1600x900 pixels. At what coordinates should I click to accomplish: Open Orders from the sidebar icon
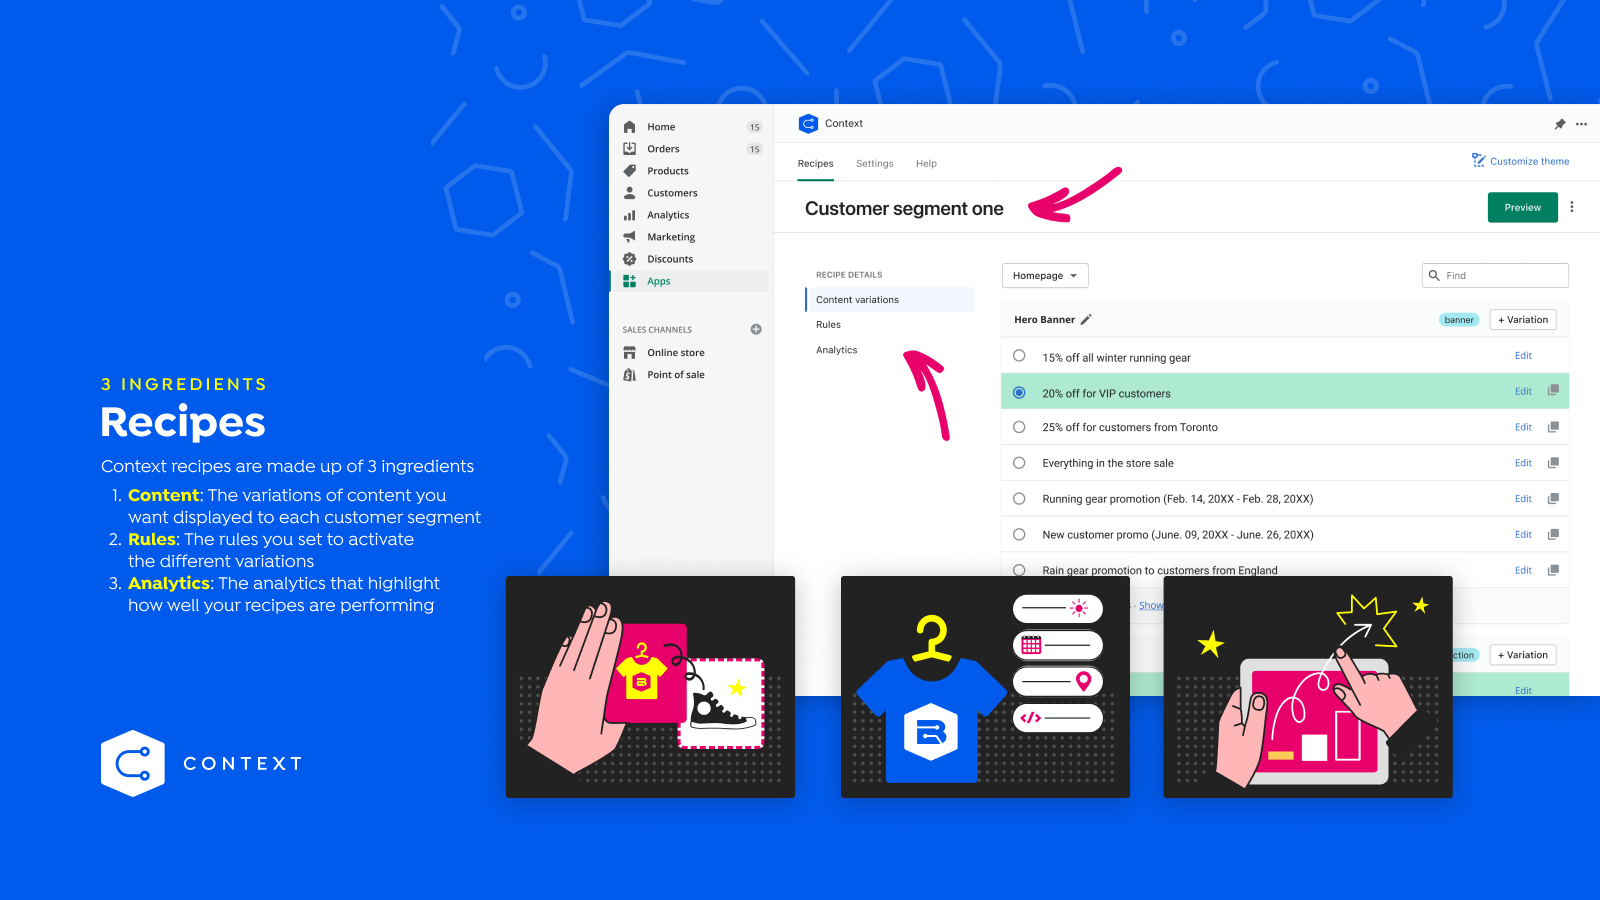pos(629,148)
